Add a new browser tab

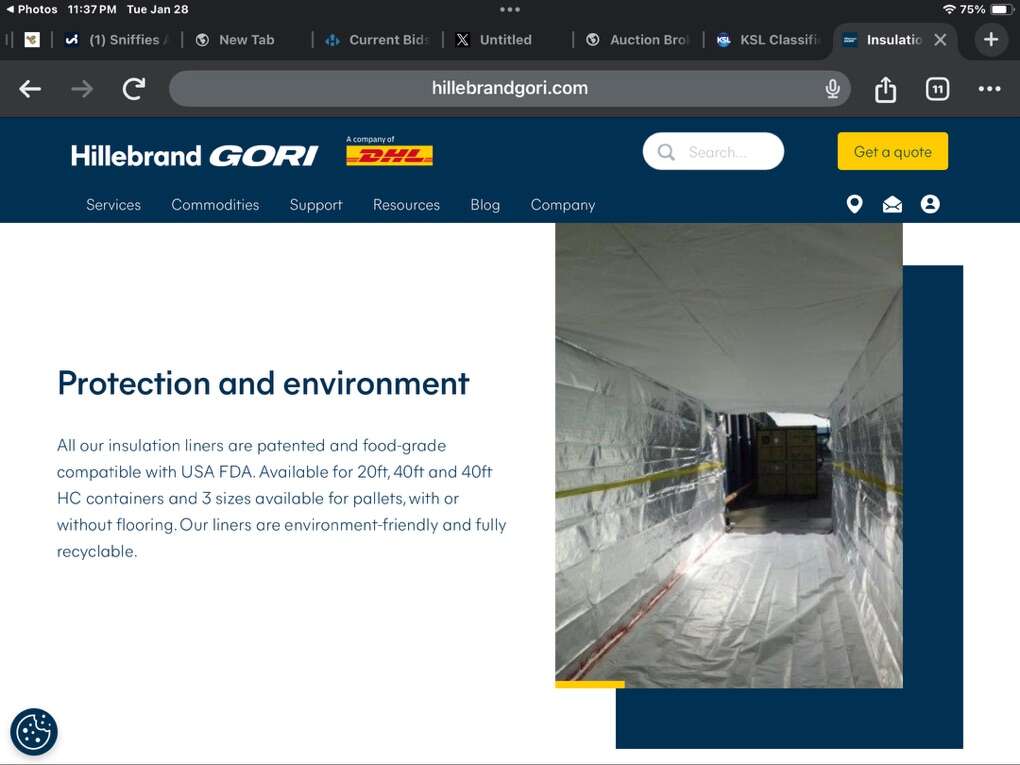990,40
